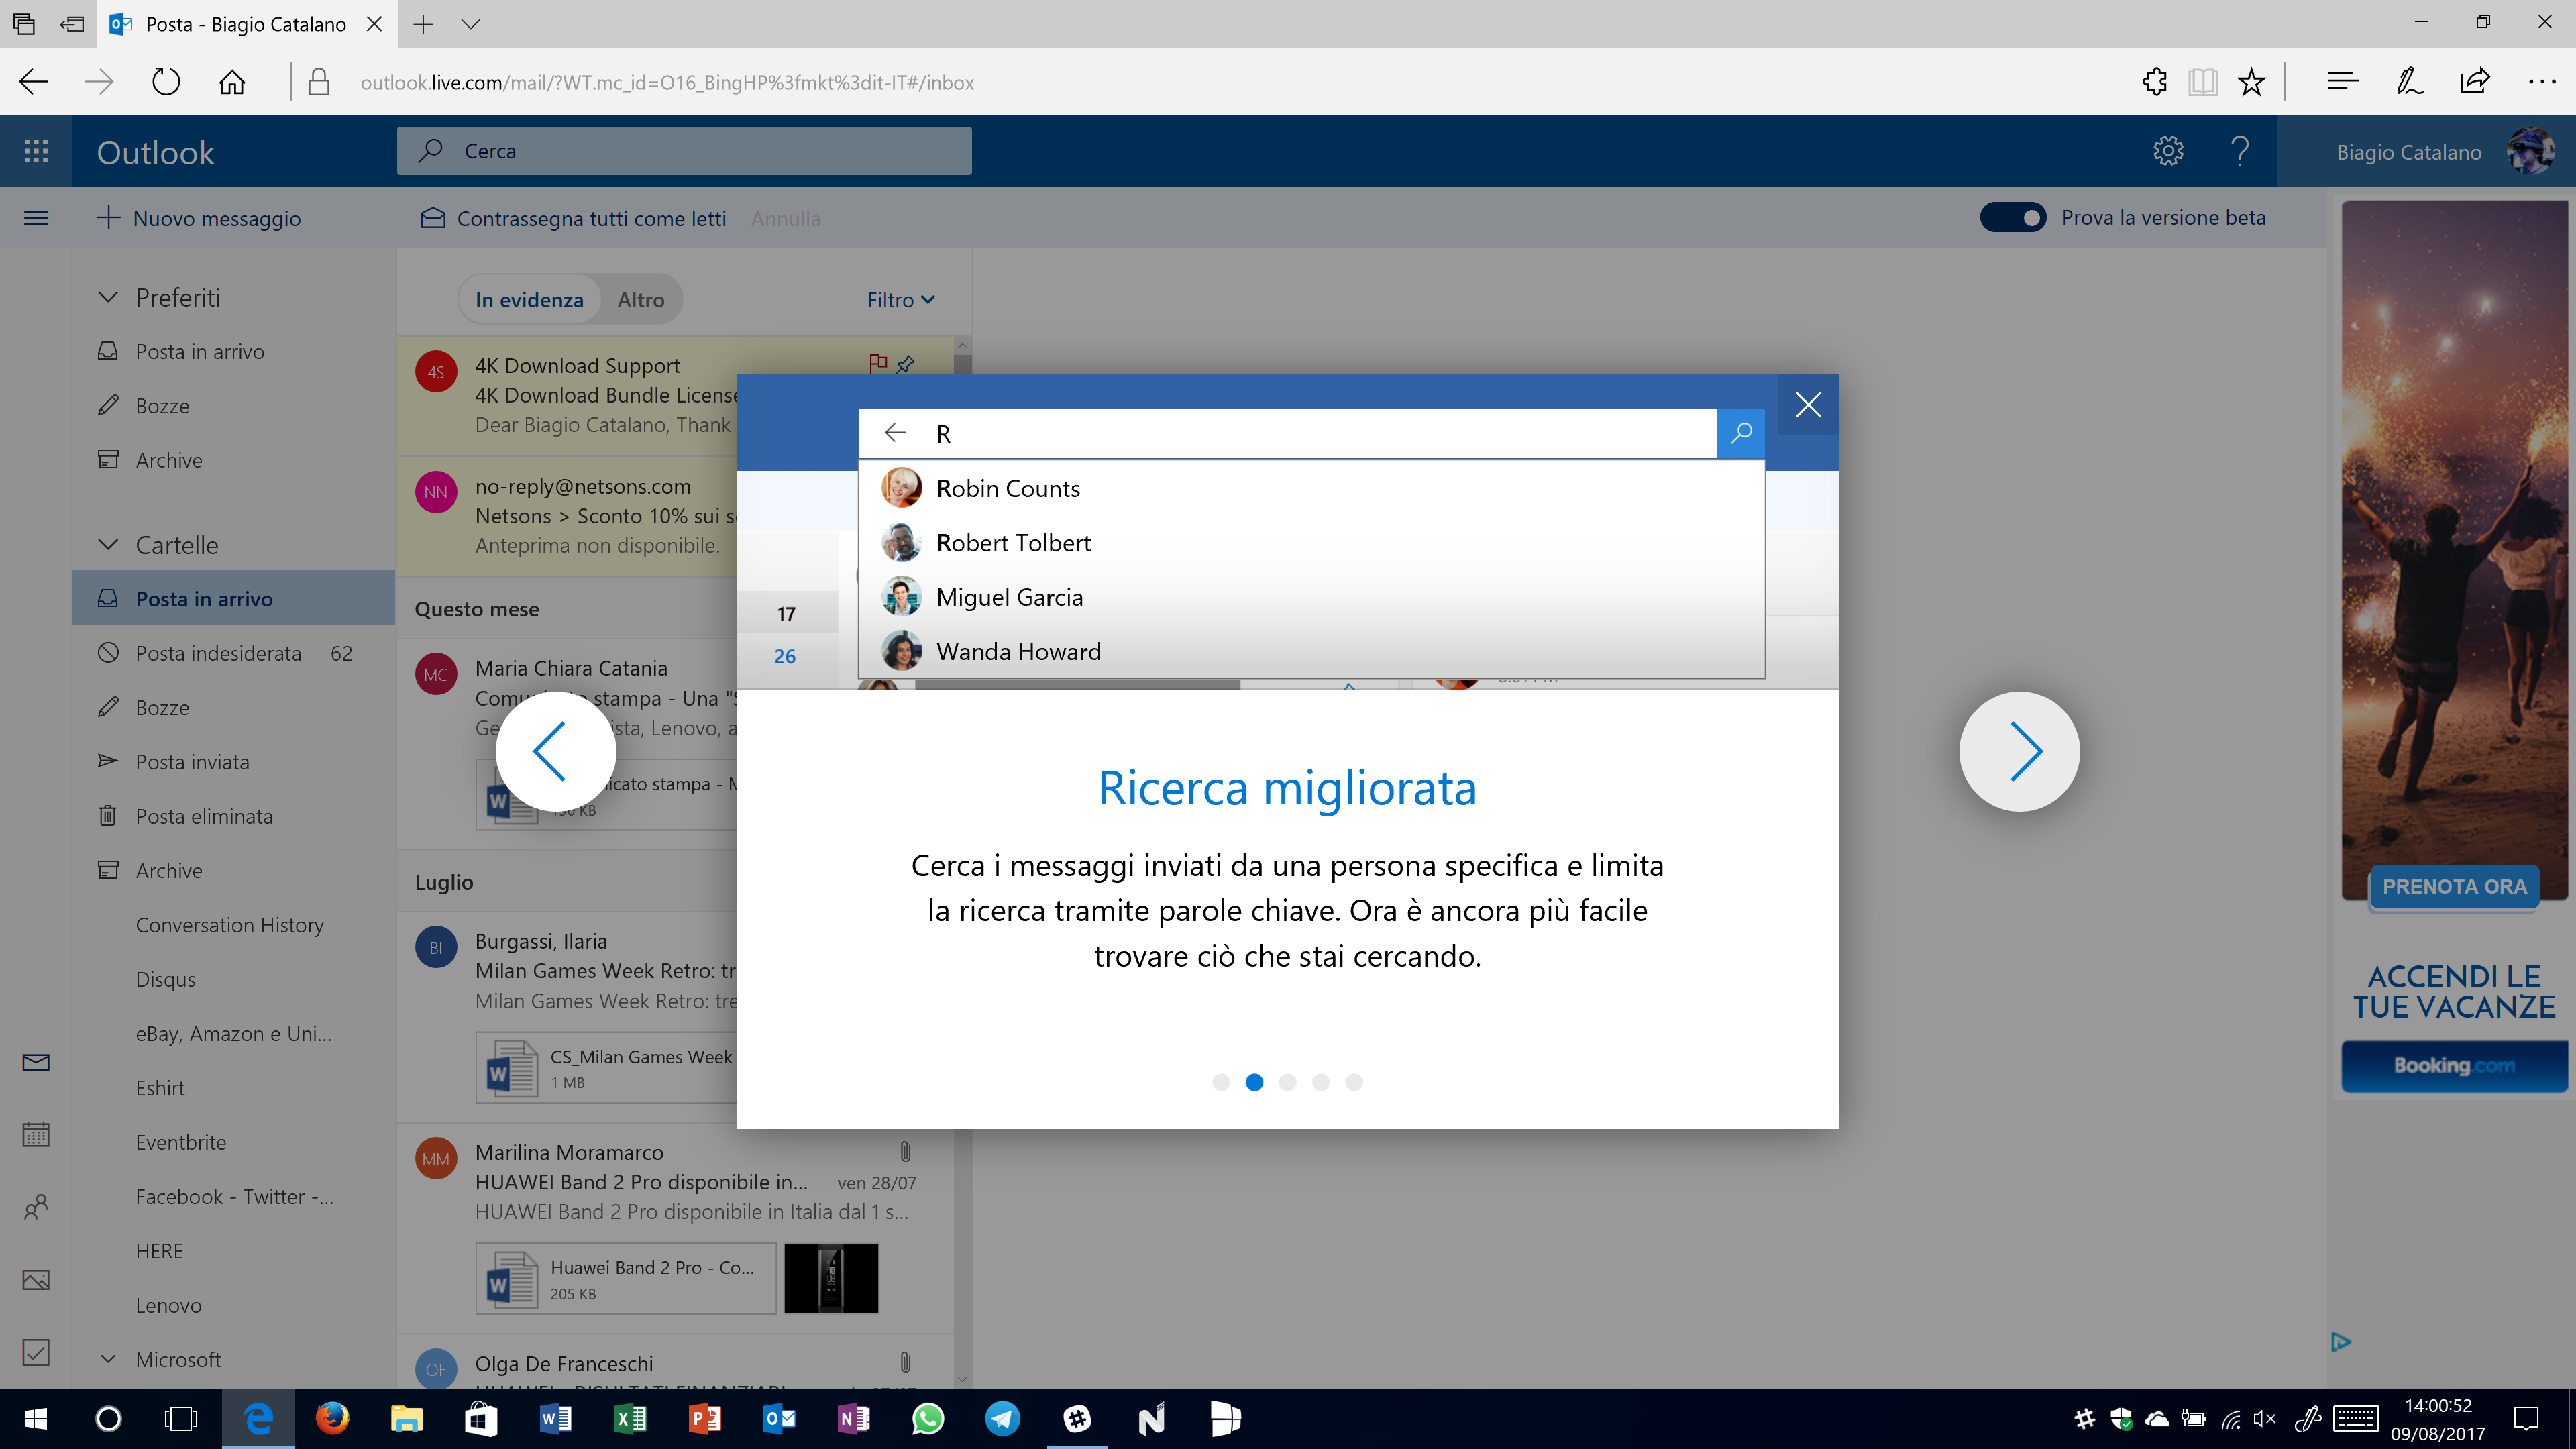Switch to In evidenza tab
This screenshot has width=2576, height=1449.
click(x=529, y=299)
